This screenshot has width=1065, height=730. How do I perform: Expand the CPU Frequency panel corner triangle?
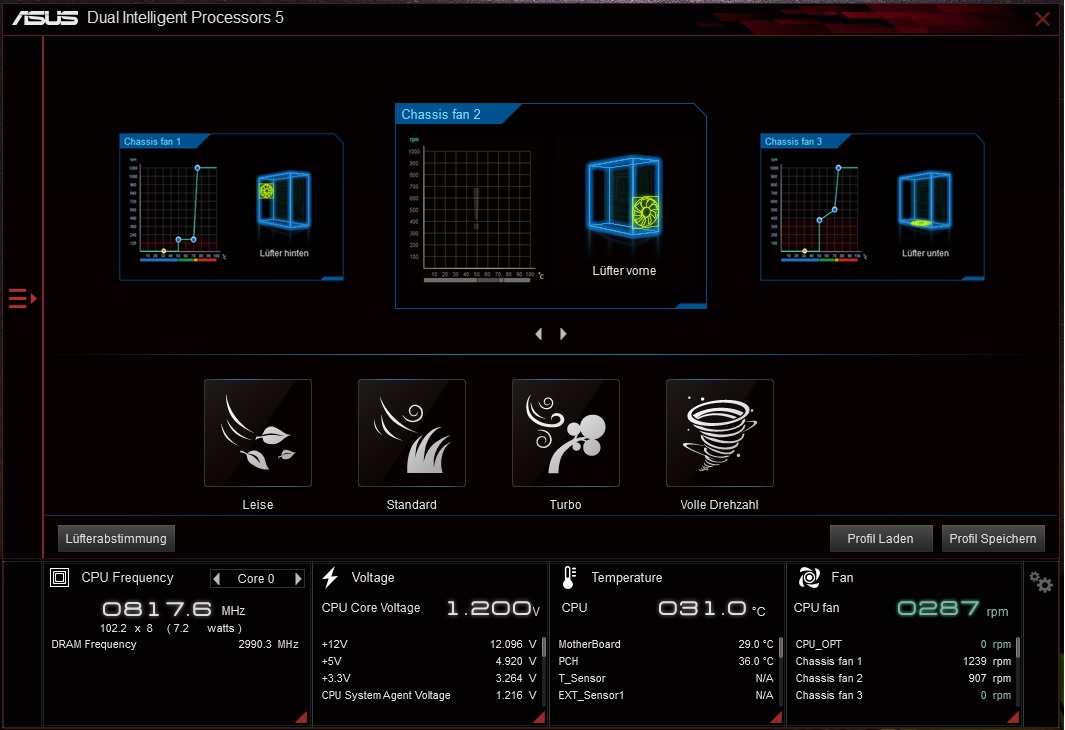click(301, 717)
